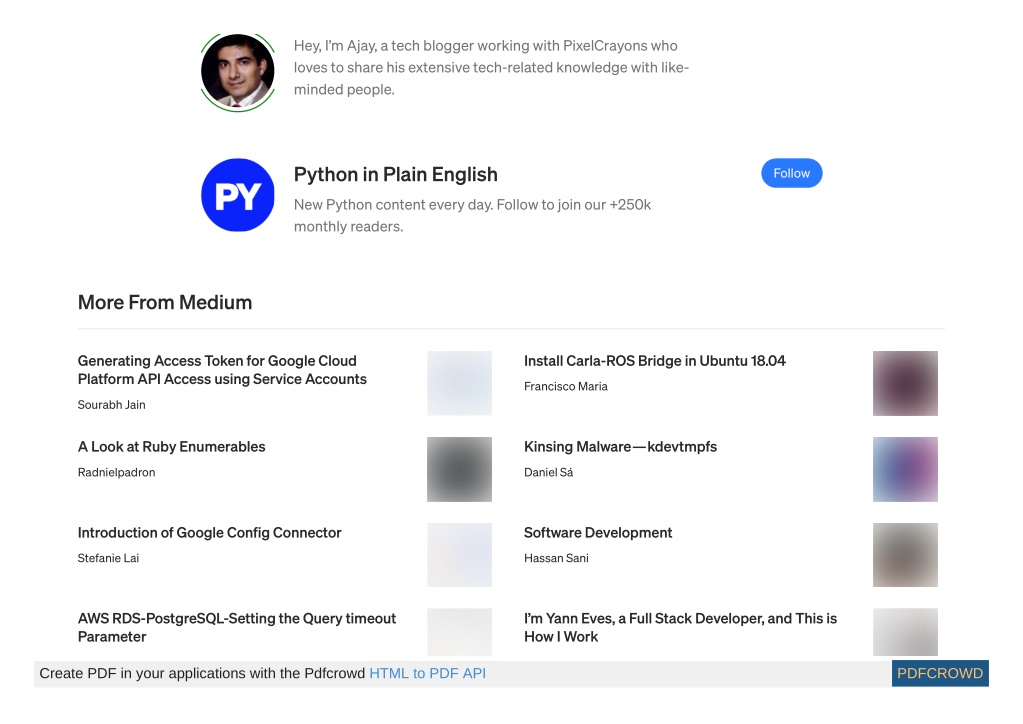
Task: Open the AWS RDS-PostgreSQL query timeout article
Action: point(237,627)
